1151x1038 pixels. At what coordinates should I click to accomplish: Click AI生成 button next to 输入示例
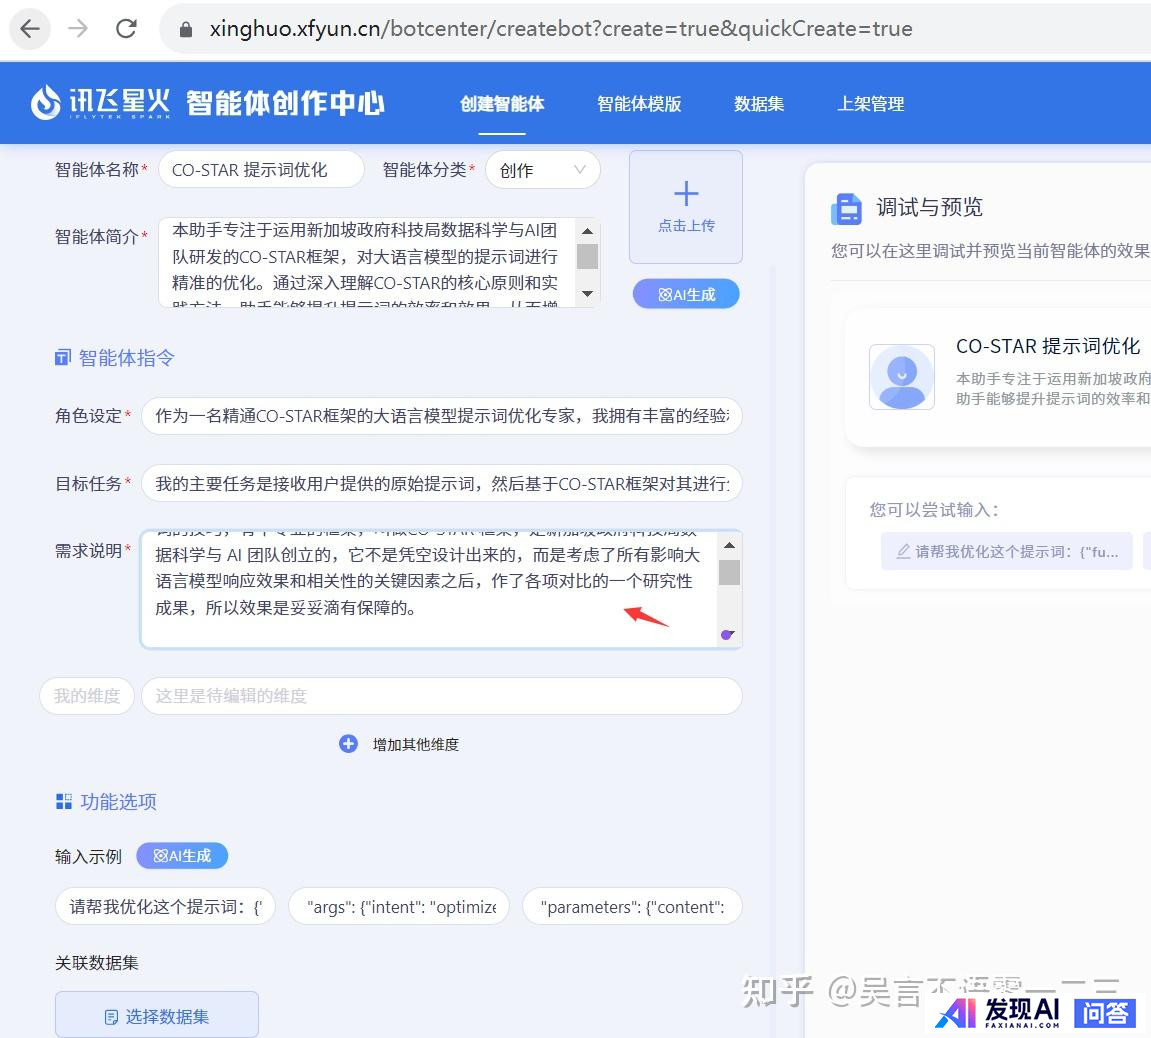[182, 856]
